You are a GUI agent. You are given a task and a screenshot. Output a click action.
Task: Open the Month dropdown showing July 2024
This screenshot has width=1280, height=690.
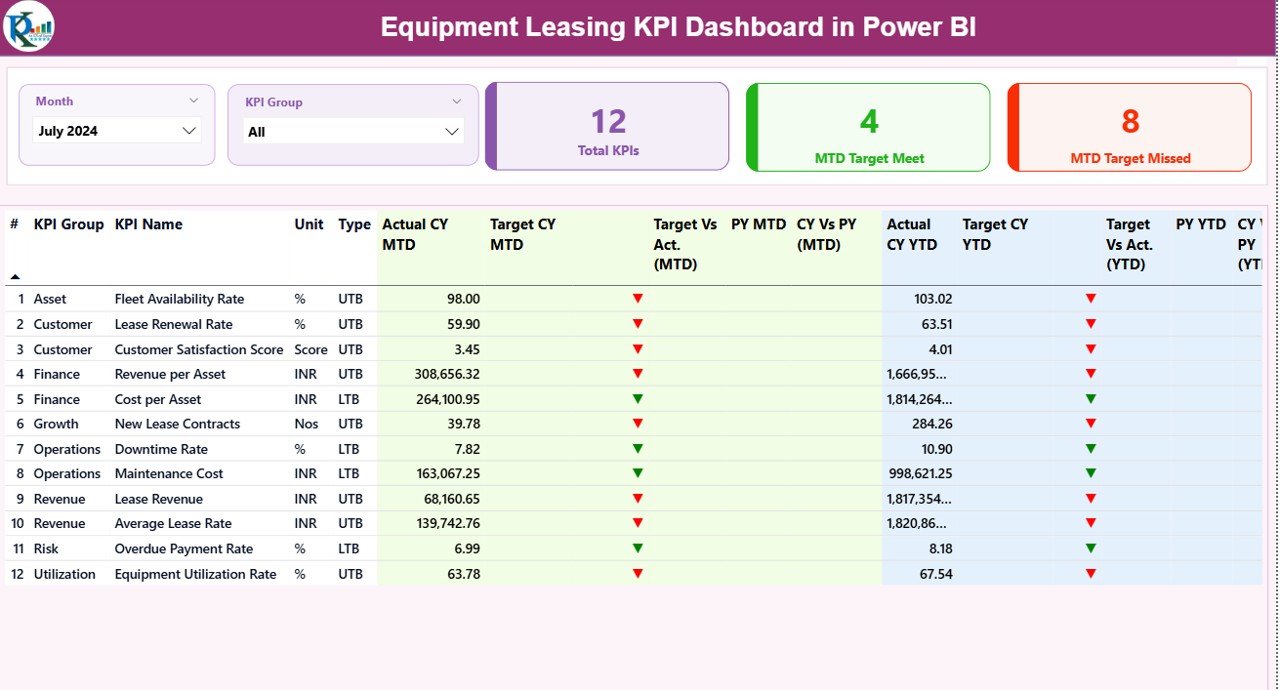(x=189, y=130)
